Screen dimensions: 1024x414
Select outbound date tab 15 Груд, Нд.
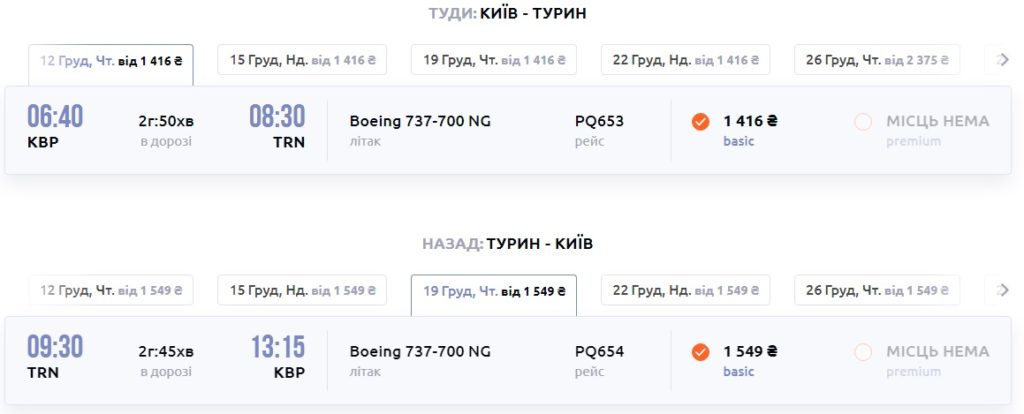coord(301,60)
